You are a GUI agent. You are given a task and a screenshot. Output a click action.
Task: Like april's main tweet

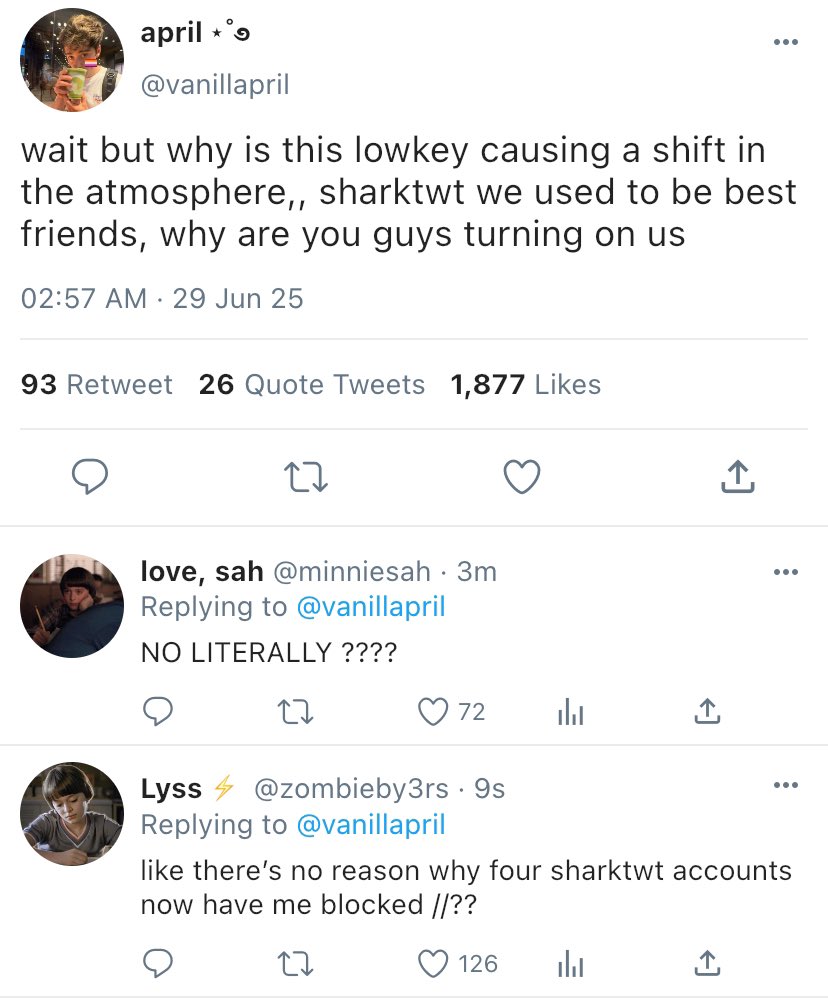click(521, 478)
